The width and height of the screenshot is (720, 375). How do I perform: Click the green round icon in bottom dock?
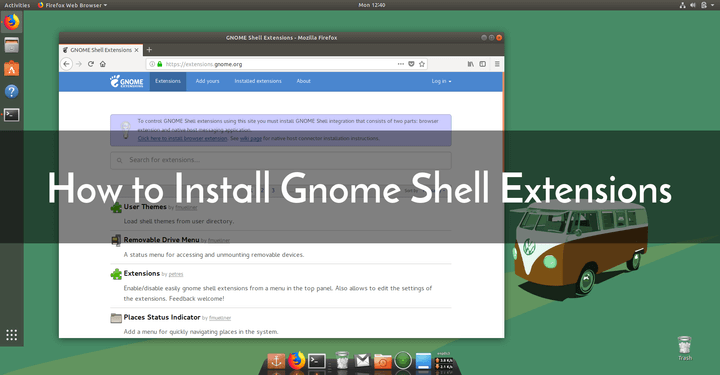pos(403,360)
